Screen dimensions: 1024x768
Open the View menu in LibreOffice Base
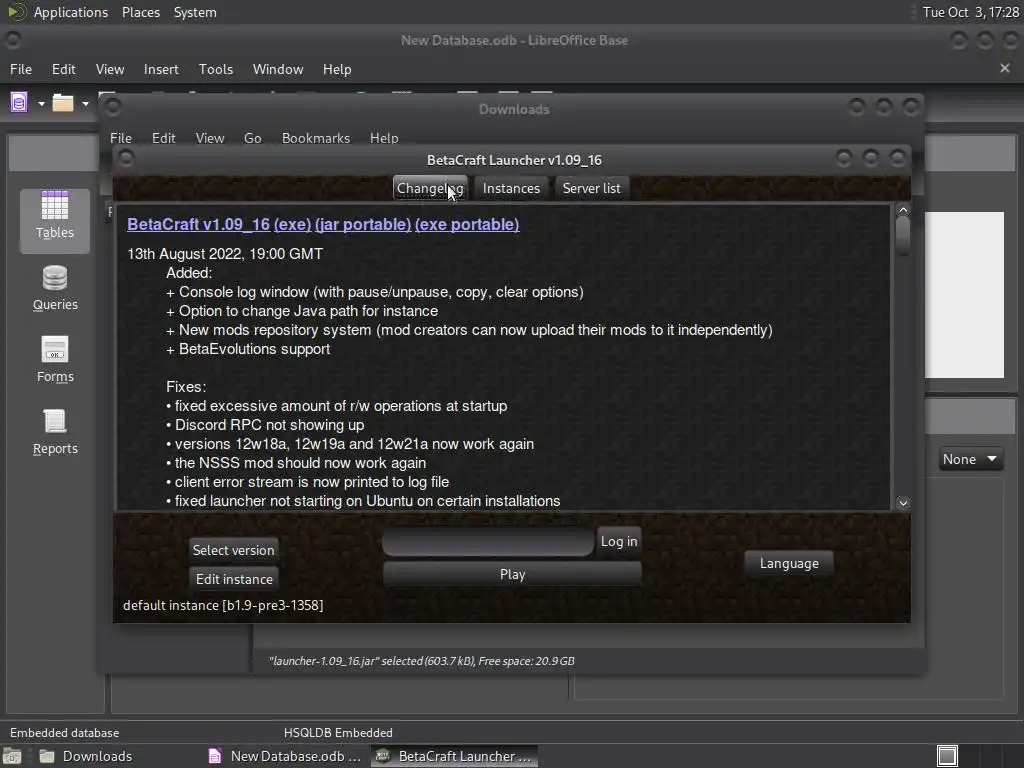pos(110,69)
